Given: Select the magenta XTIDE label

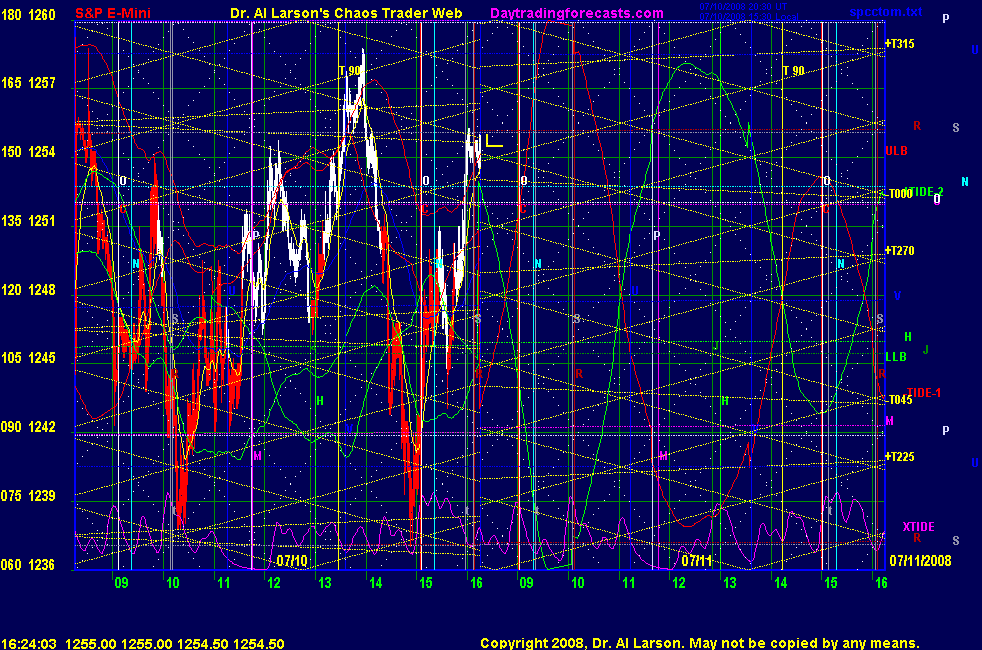Looking at the screenshot, I should point(918,527).
